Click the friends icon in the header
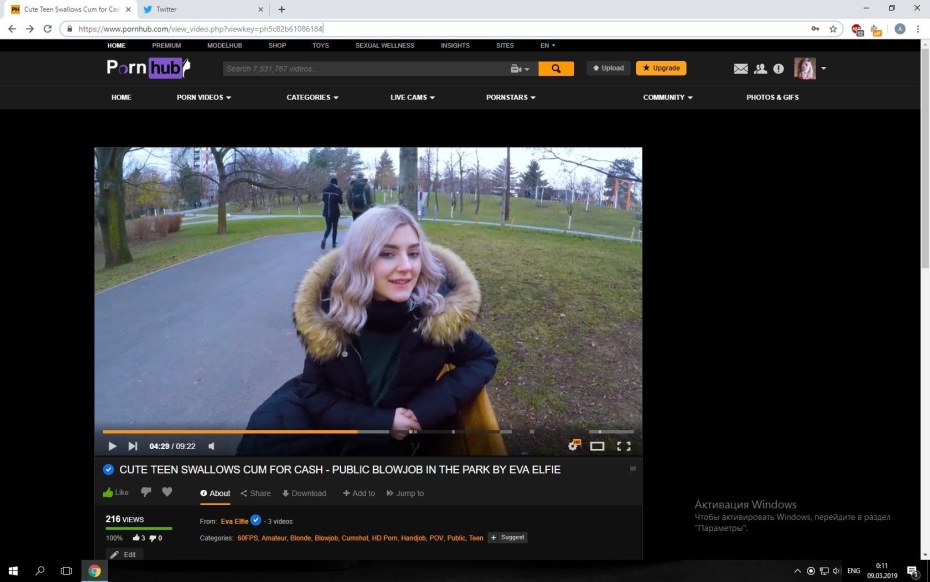Screen dimensions: 930x582 coord(760,68)
